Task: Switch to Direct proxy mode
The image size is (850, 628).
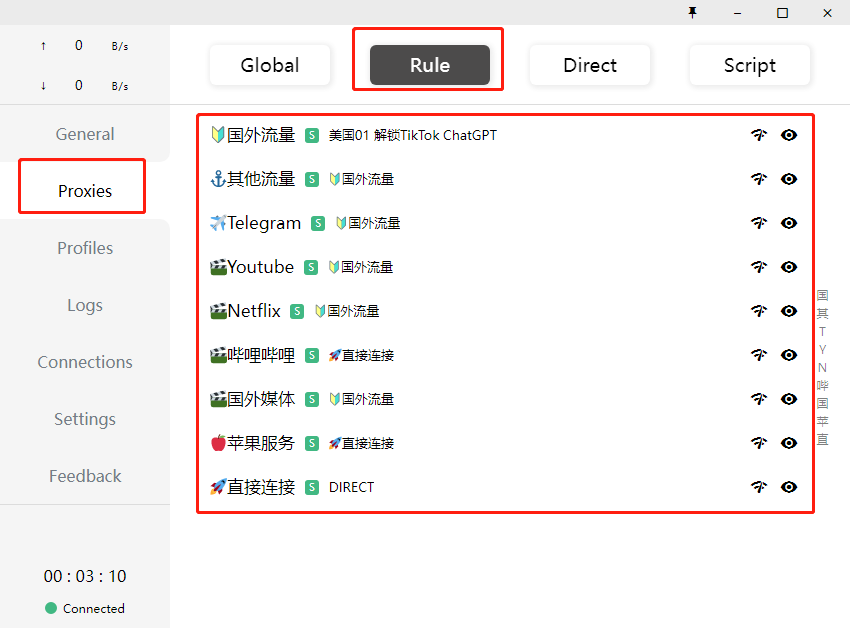Action: (x=590, y=65)
